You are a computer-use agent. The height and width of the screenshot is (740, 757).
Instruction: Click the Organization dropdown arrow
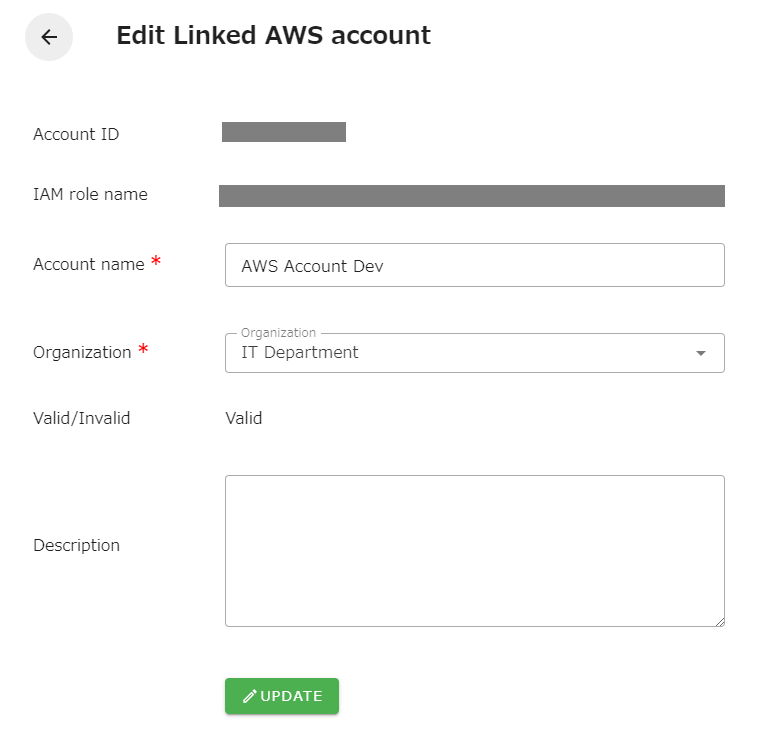tap(701, 353)
